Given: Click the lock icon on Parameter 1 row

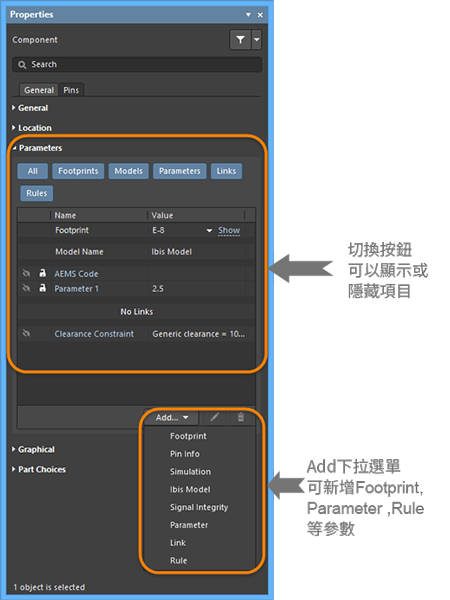Looking at the screenshot, I should point(42,288).
